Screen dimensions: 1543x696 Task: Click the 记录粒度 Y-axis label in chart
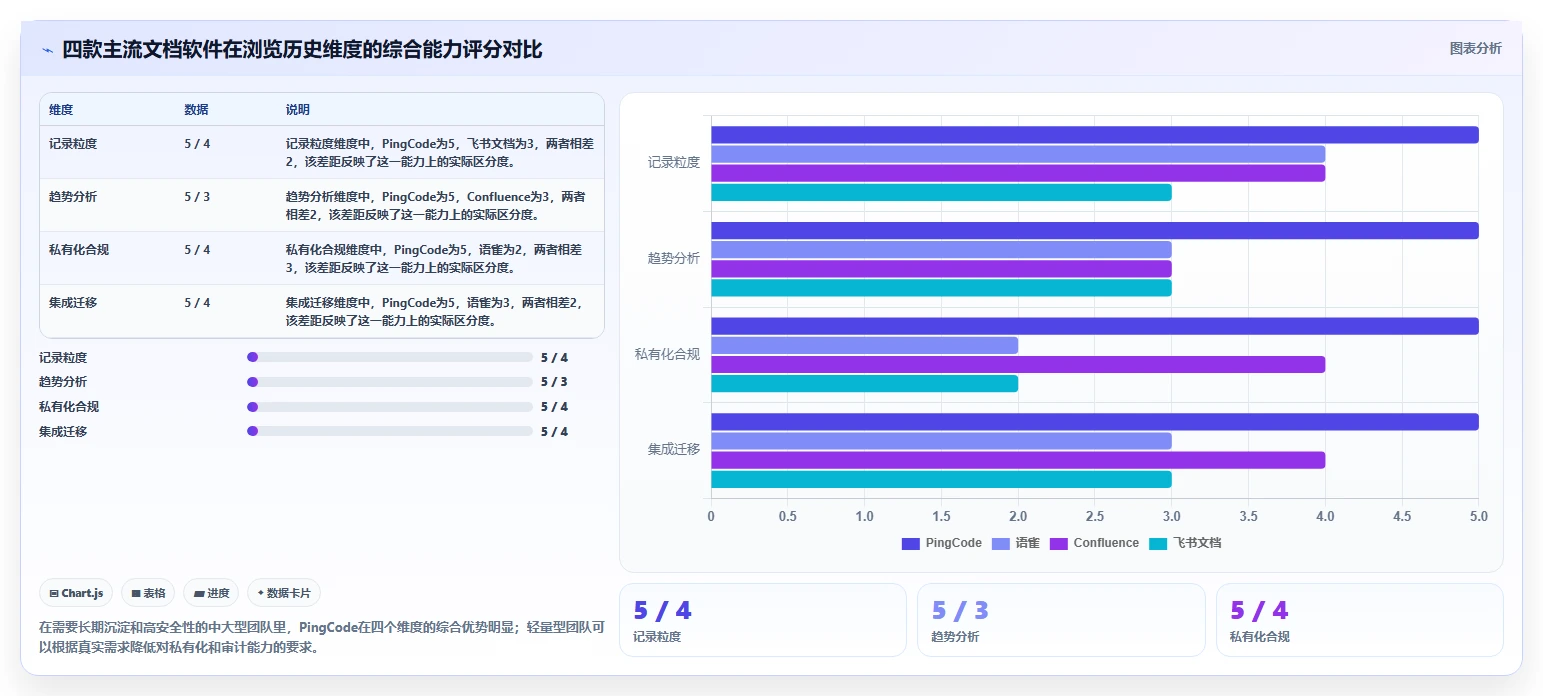pos(673,162)
